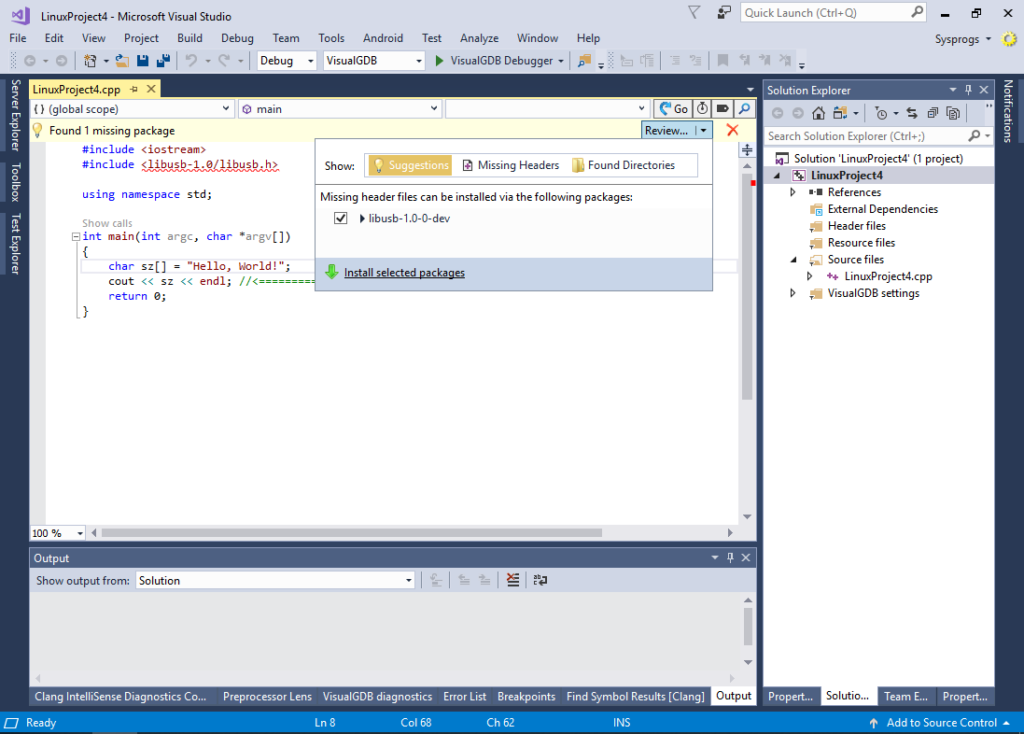The height and width of the screenshot is (734, 1024).
Task: Click the Home icon in Solution Explorer
Action: coord(818,113)
